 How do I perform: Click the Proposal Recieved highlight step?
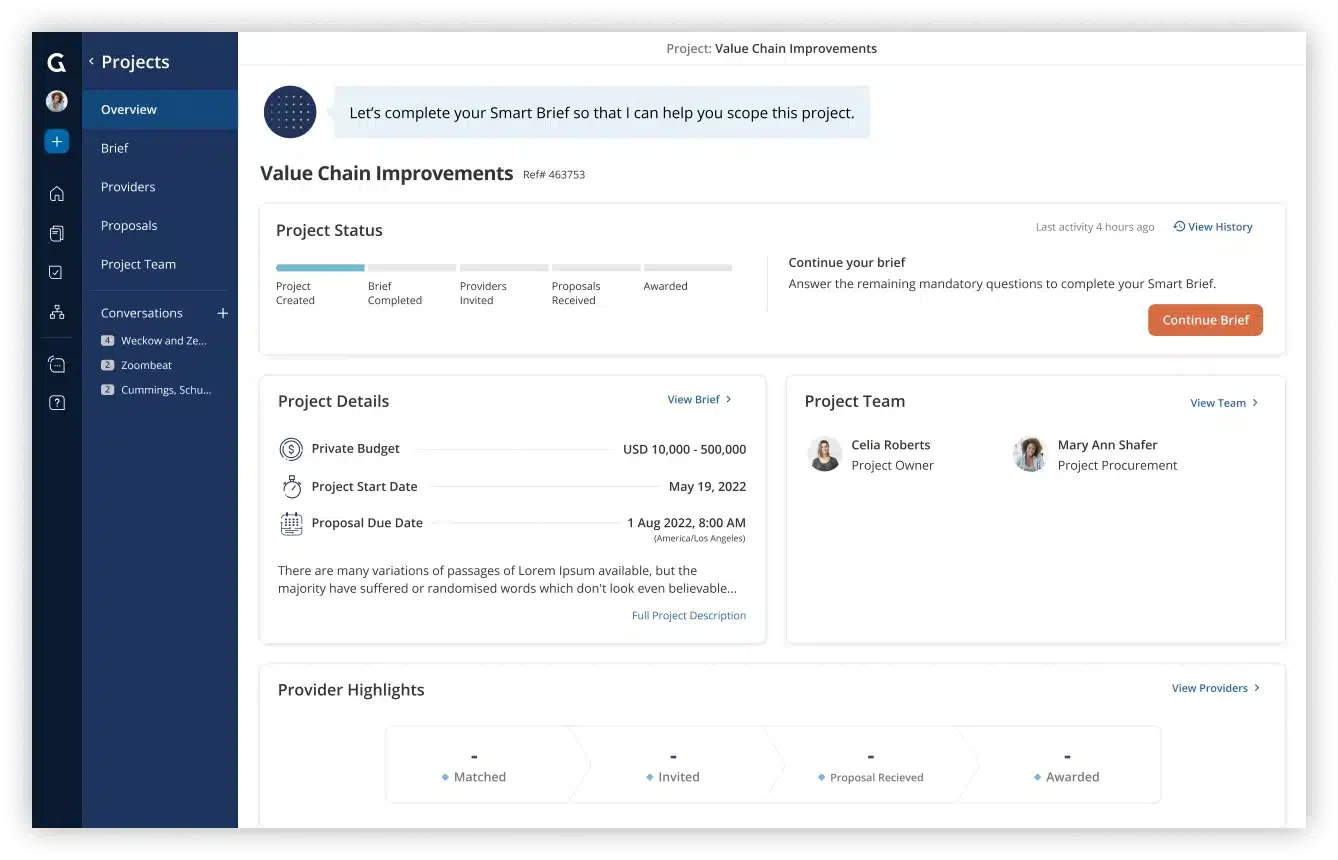(x=870, y=765)
